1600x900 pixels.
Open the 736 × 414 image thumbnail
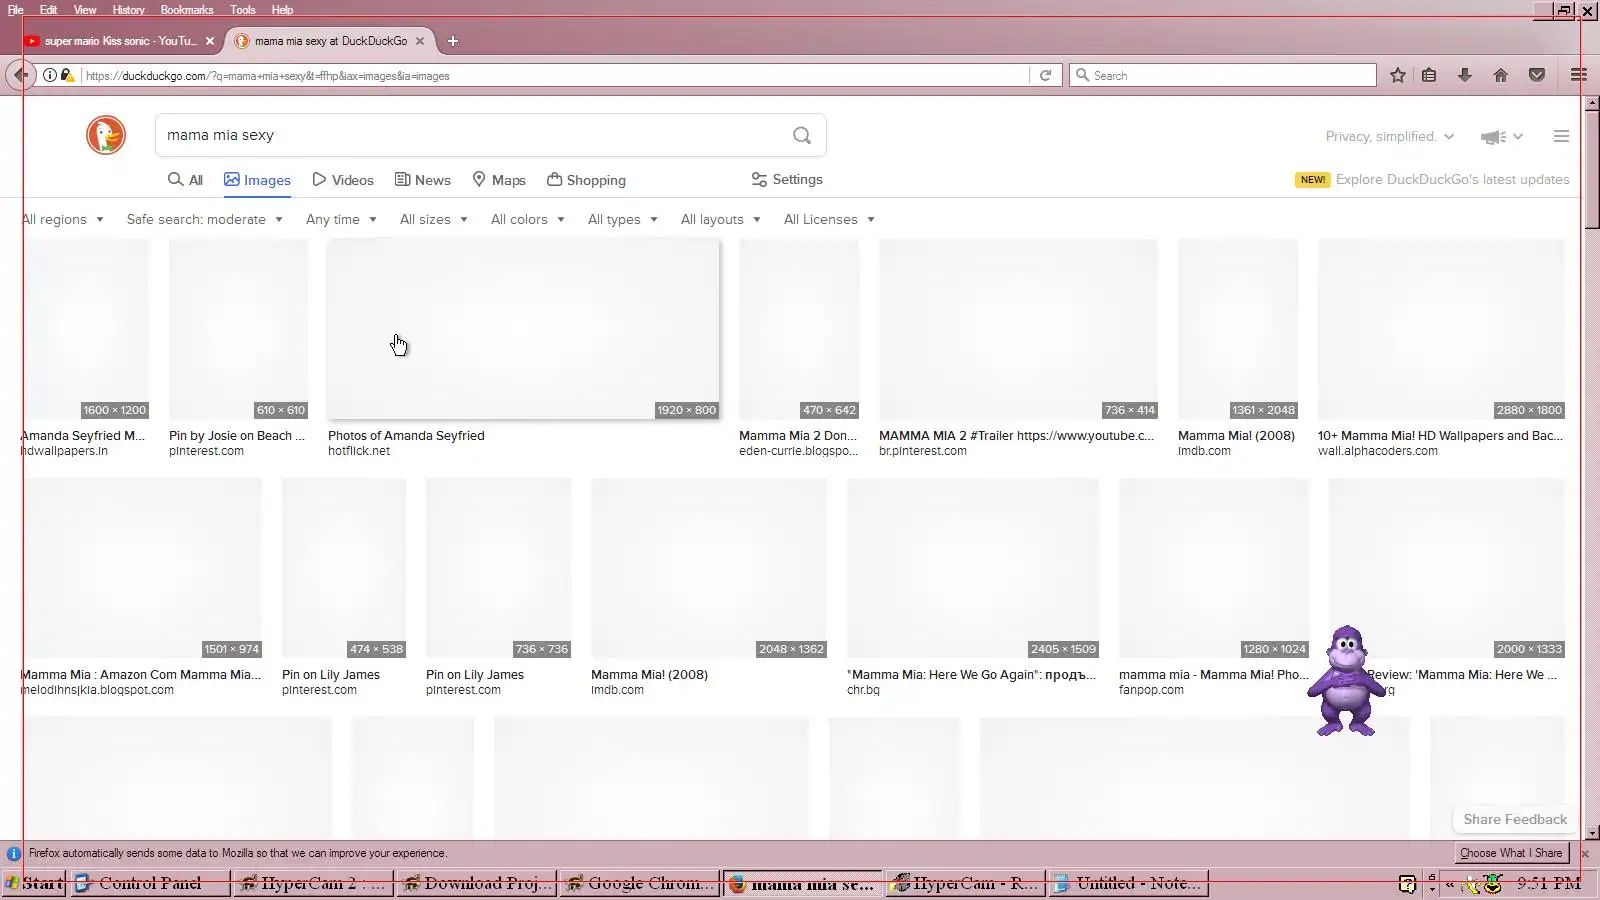click(1018, 329)
